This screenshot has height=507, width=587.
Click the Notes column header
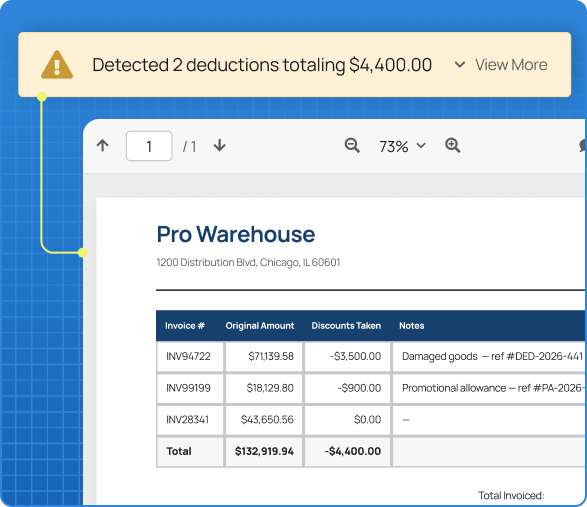411,326
